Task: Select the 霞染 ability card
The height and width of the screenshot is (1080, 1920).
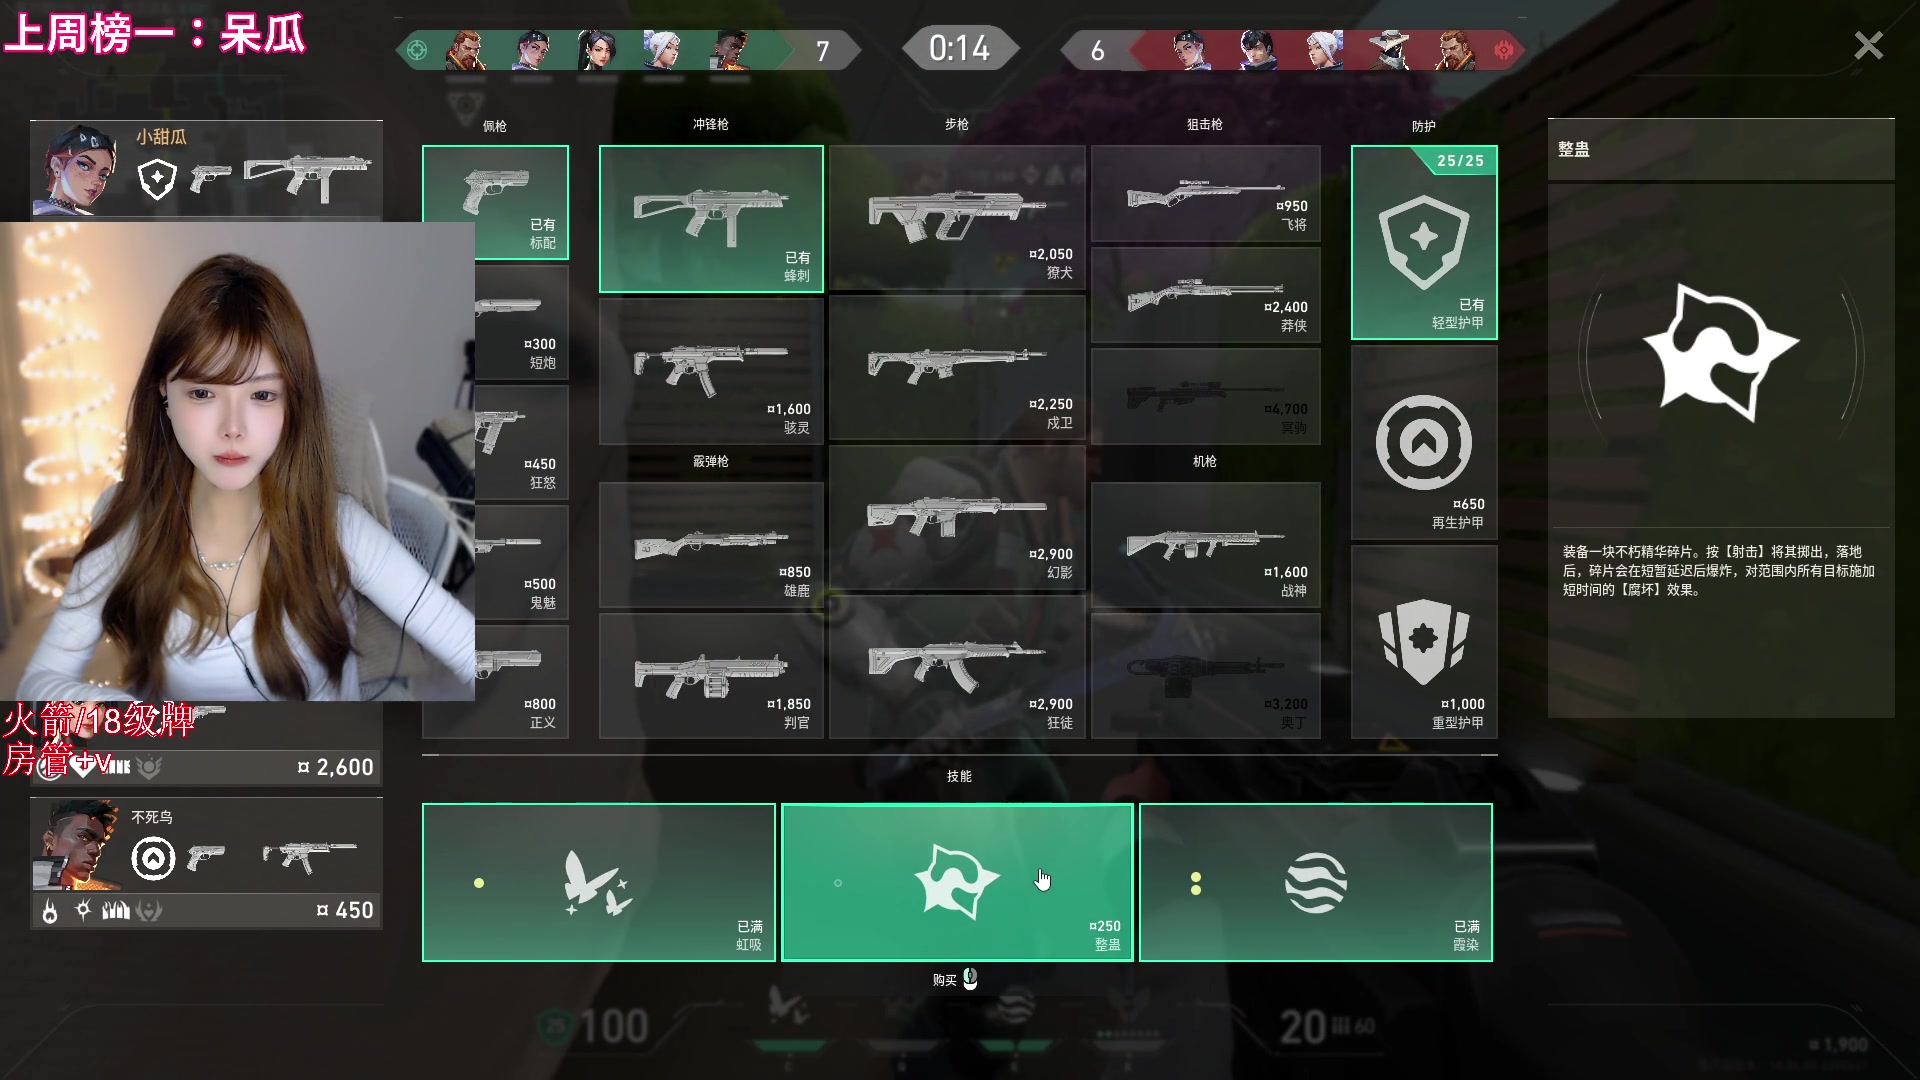Action: 1316,882
